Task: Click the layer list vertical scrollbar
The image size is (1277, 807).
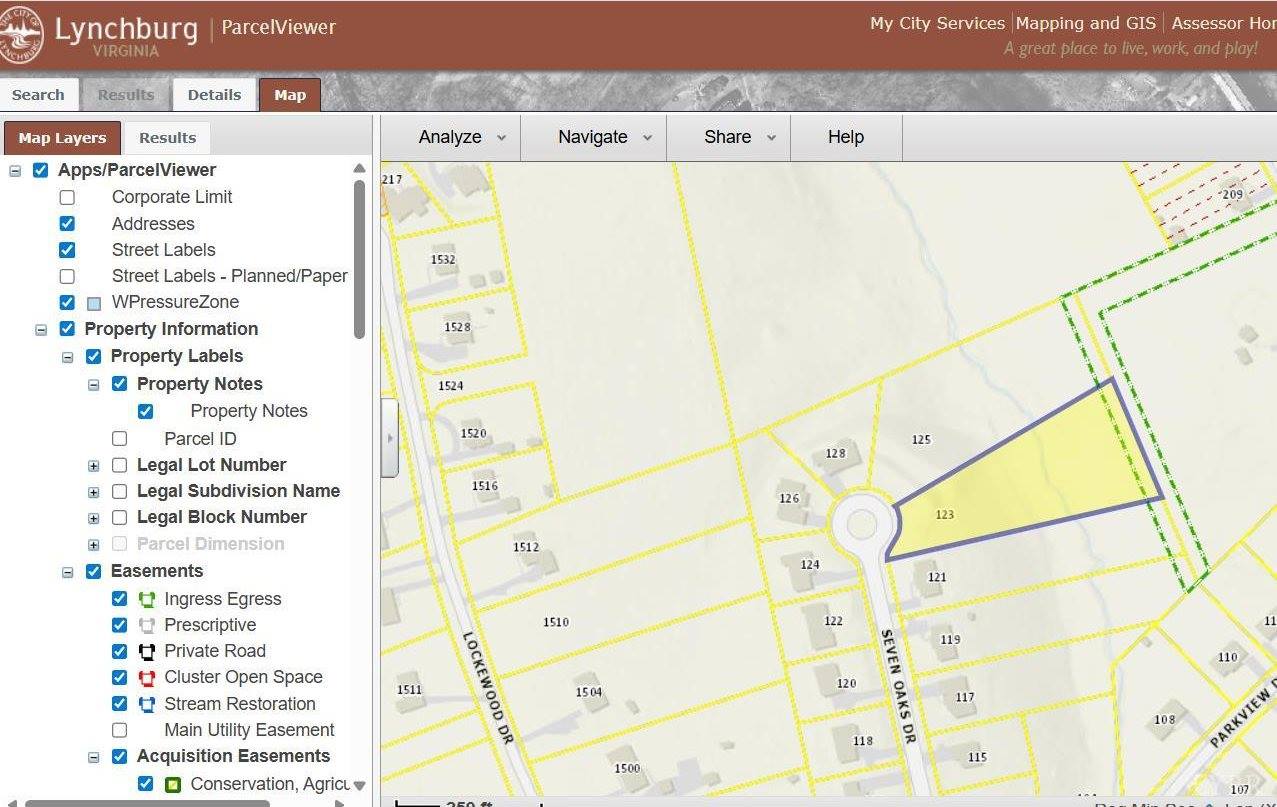Action: click(359, 260)
